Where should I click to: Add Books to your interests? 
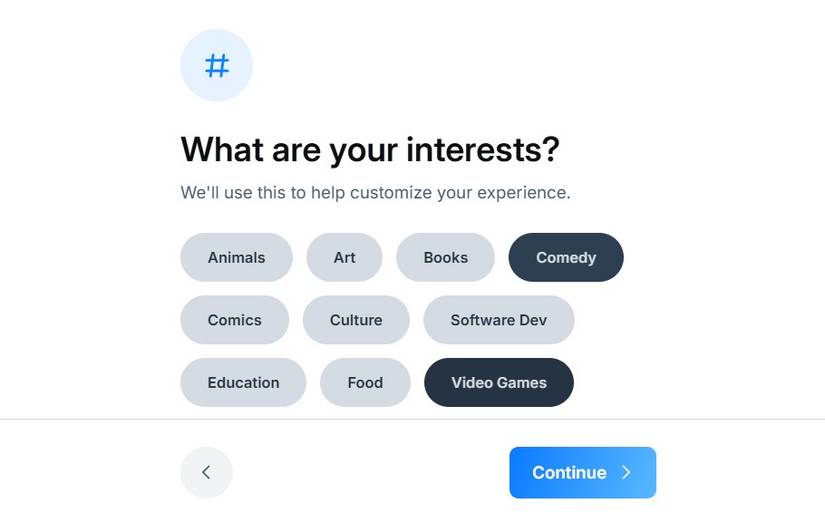click(x=445, y=257)
